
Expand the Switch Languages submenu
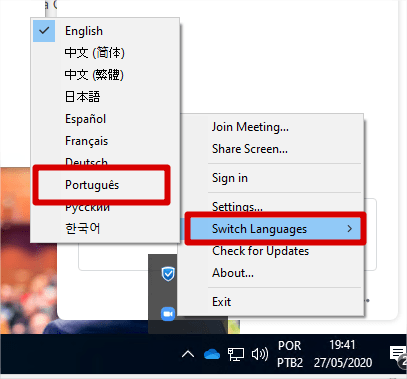click(270, 229)
